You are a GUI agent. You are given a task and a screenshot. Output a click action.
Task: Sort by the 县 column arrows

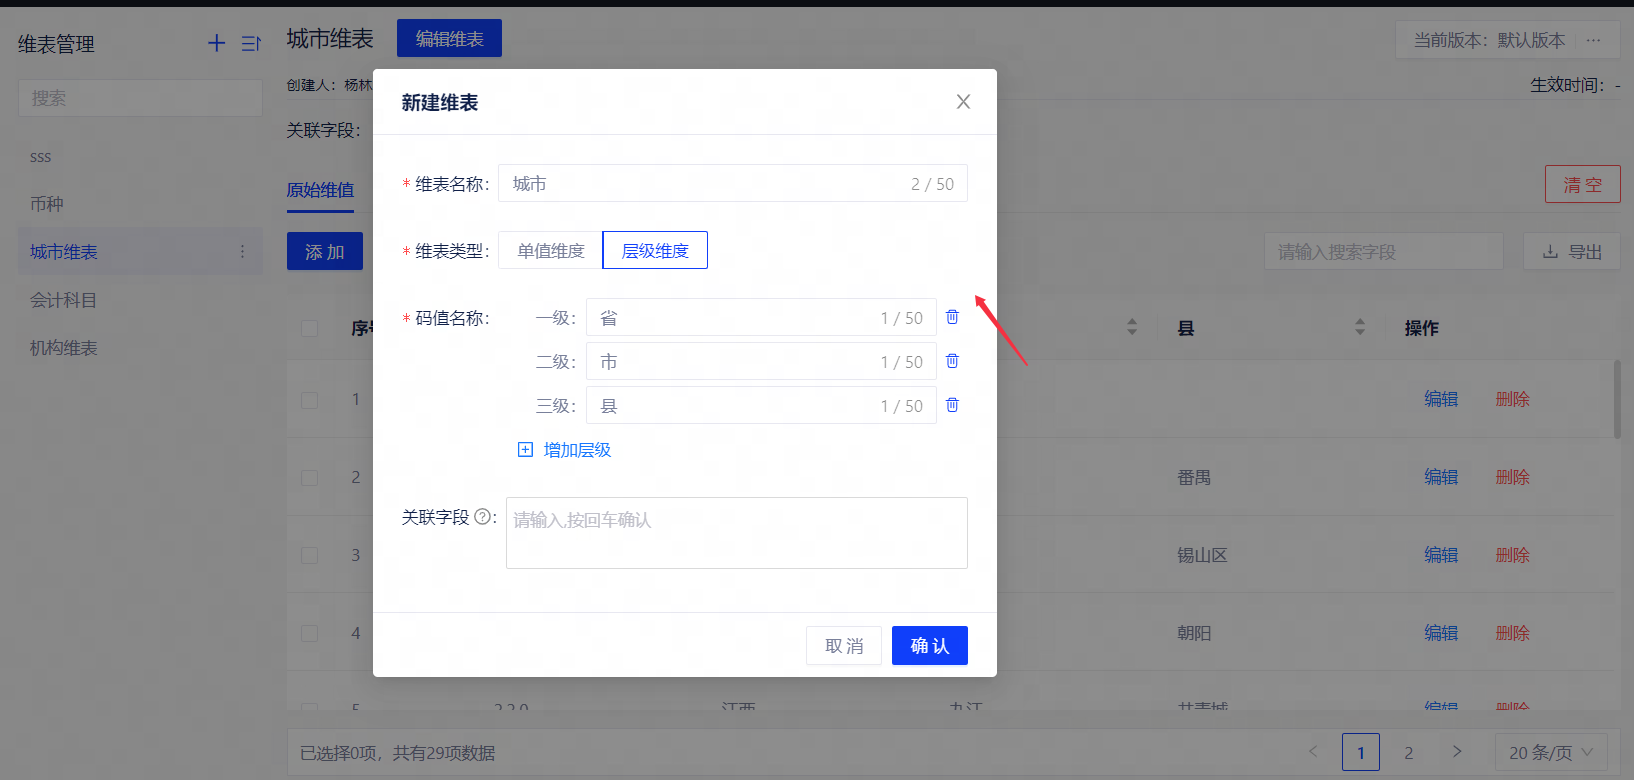1360,327
